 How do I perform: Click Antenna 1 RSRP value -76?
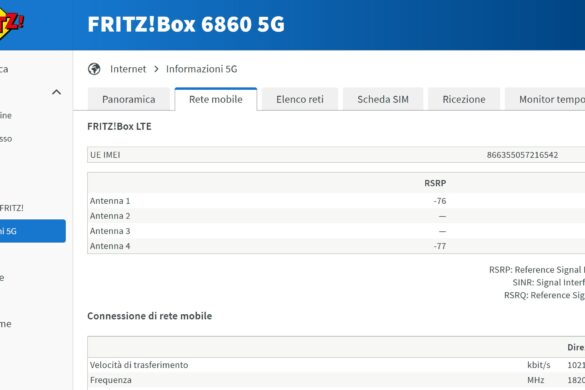click(440, 201)
